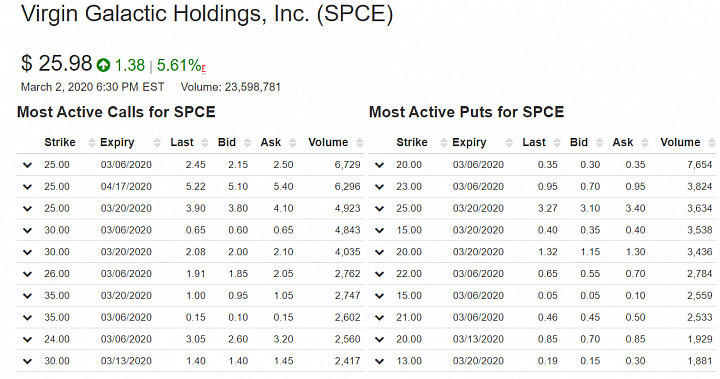Expand the 13.00 put expiring 03/20/2020
The image size is (720, 379).
(x=379, y=362)
